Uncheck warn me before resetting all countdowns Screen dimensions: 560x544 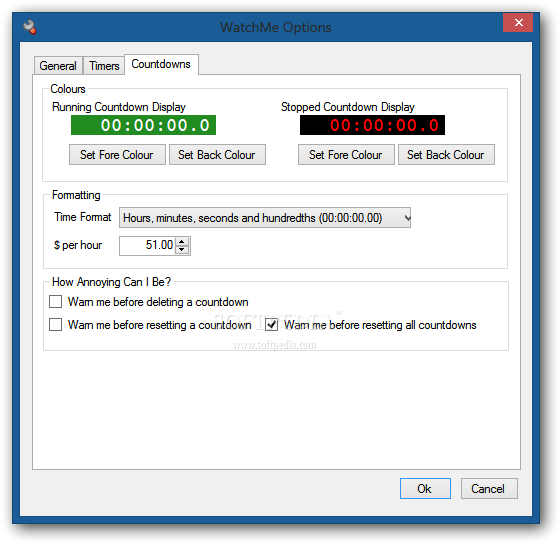click(x=271, y=325)
